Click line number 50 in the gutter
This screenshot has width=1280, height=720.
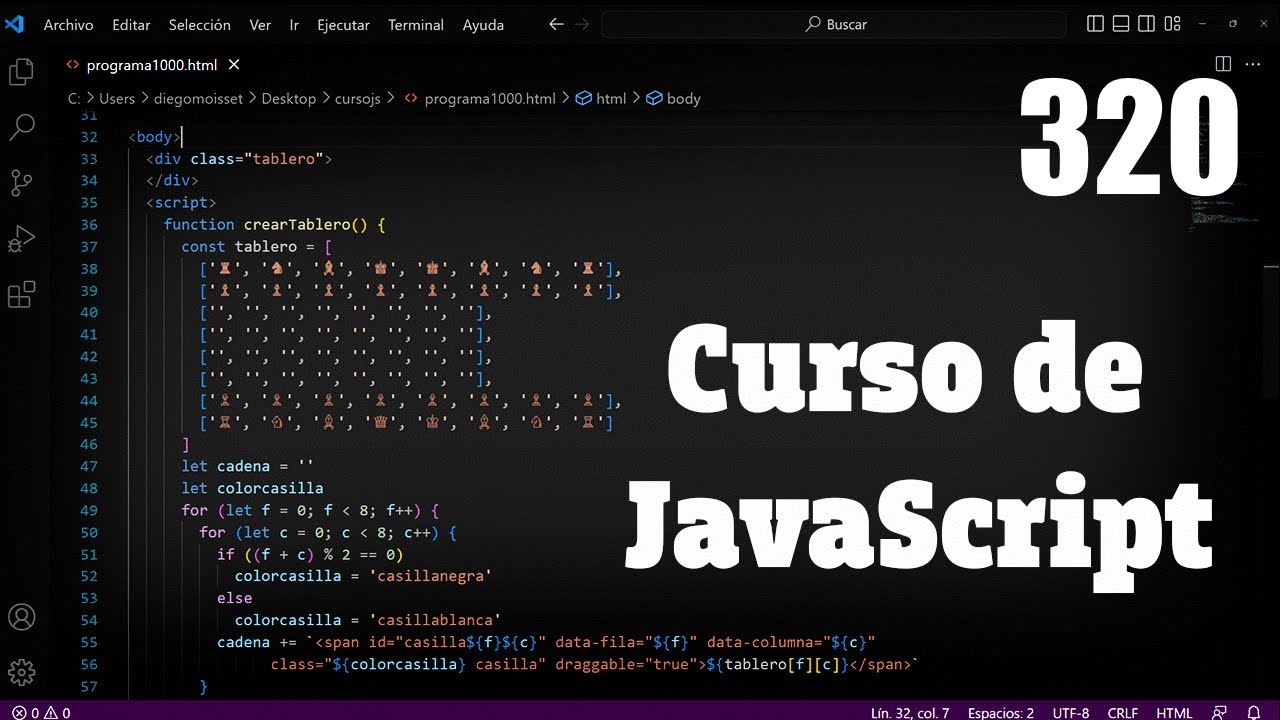click(89, 532)
